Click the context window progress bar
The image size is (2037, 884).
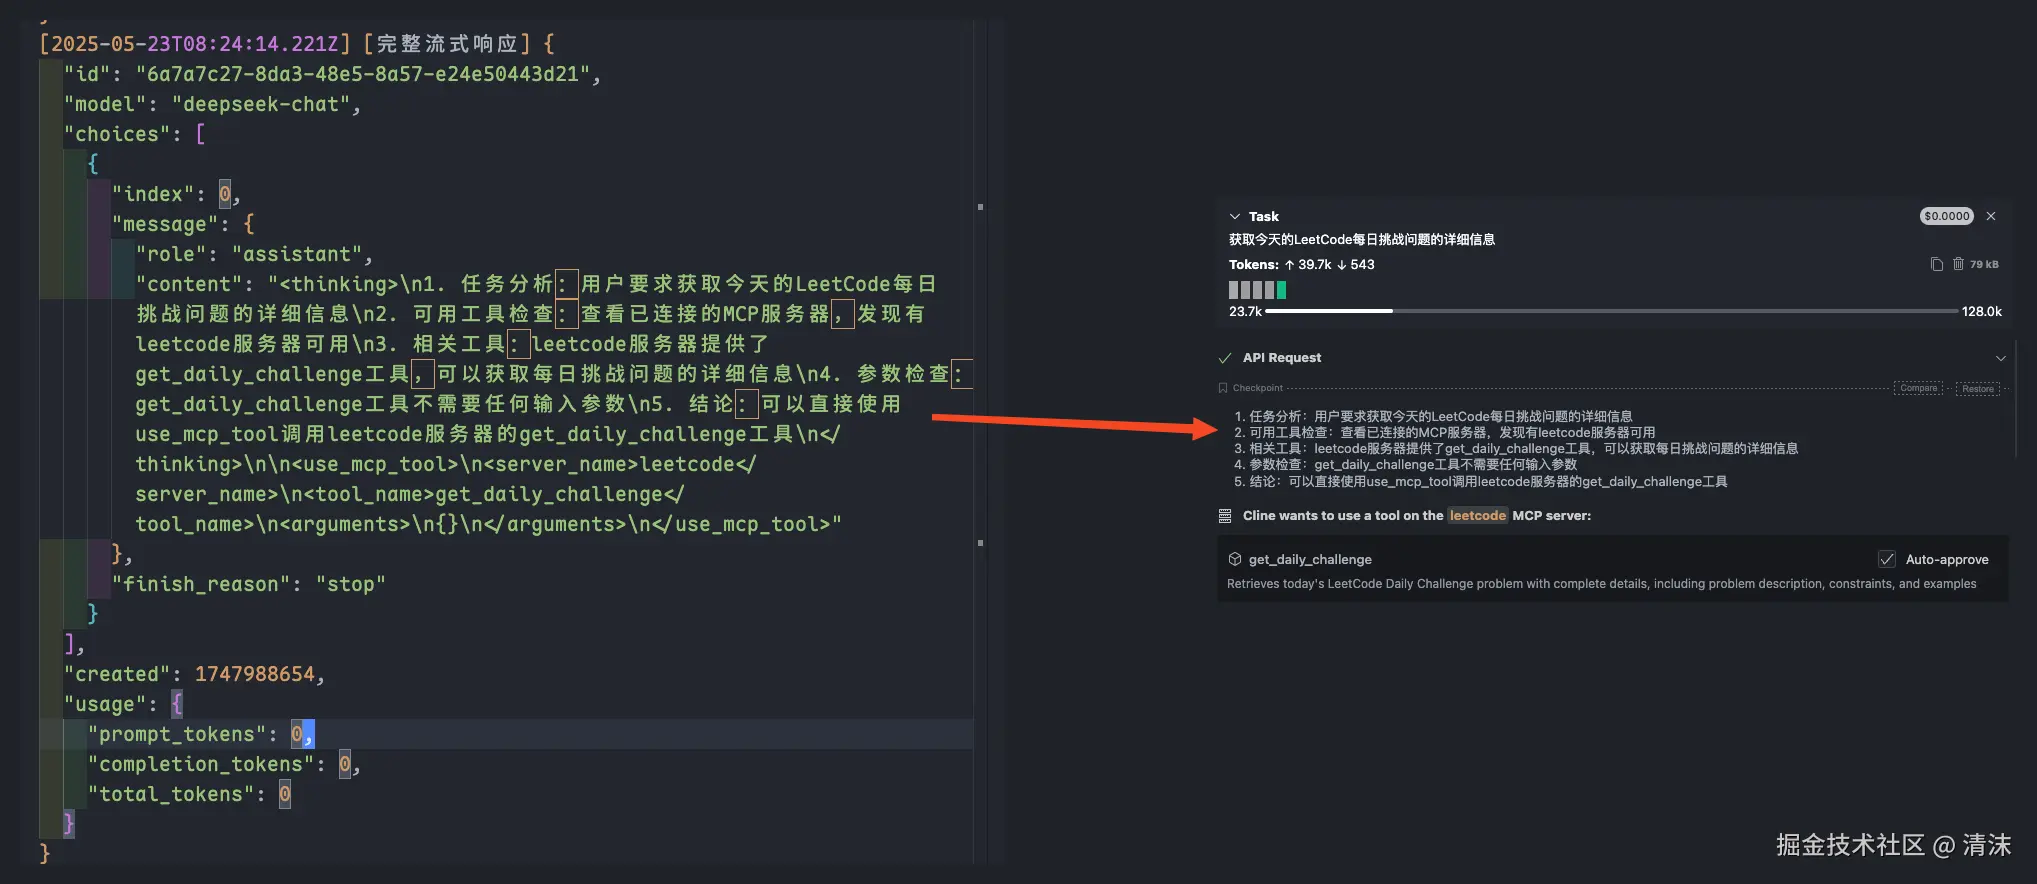1611,311
